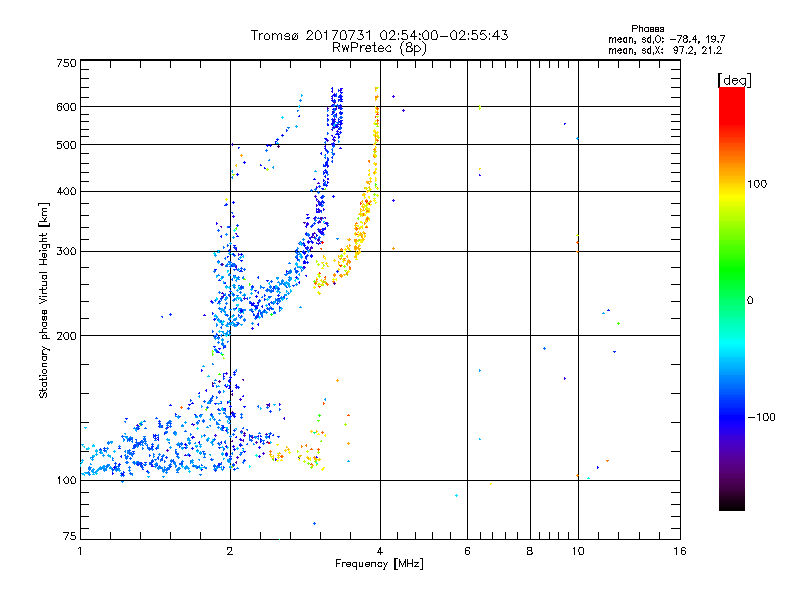Click the "300" height axis tick label
This screenshot has height=600, width=800.
coord(66,251)
